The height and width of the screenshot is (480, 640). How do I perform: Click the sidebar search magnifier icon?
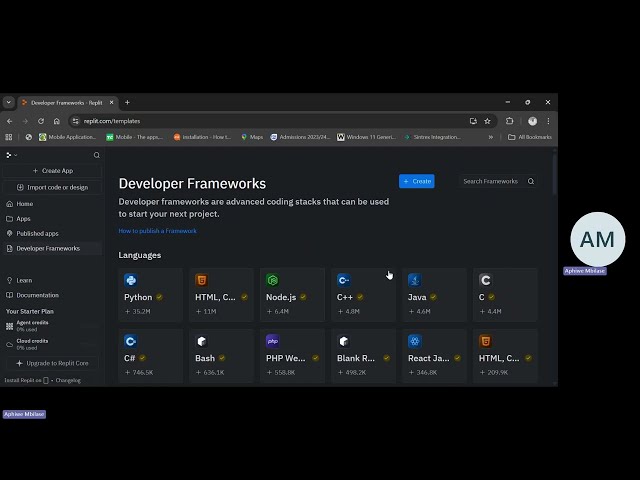pyautogui.click(x=97, y=155)
